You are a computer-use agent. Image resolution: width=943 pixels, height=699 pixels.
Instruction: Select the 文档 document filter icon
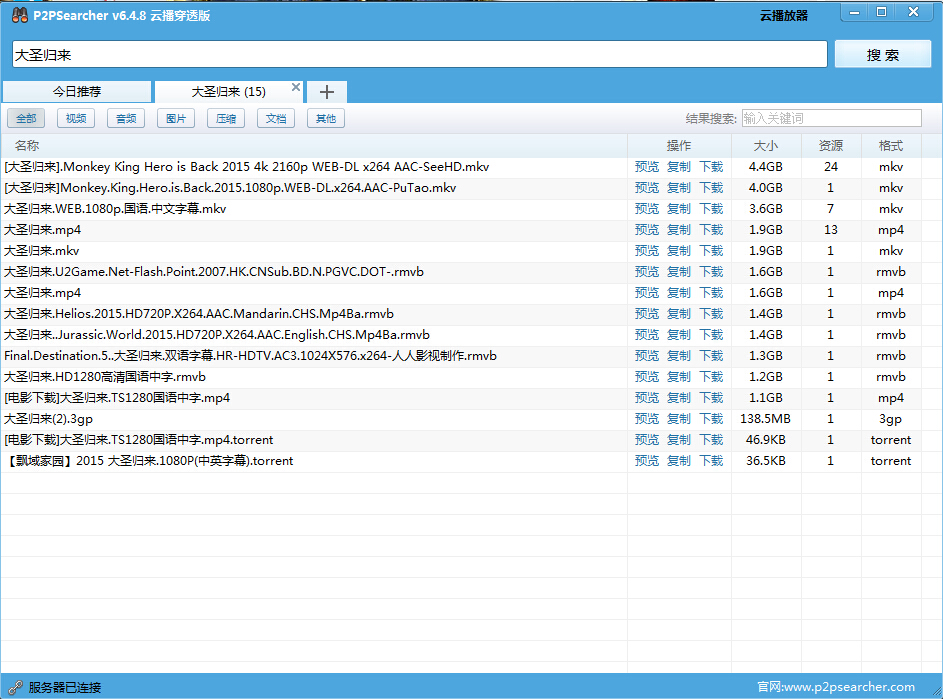pos(276,118)
